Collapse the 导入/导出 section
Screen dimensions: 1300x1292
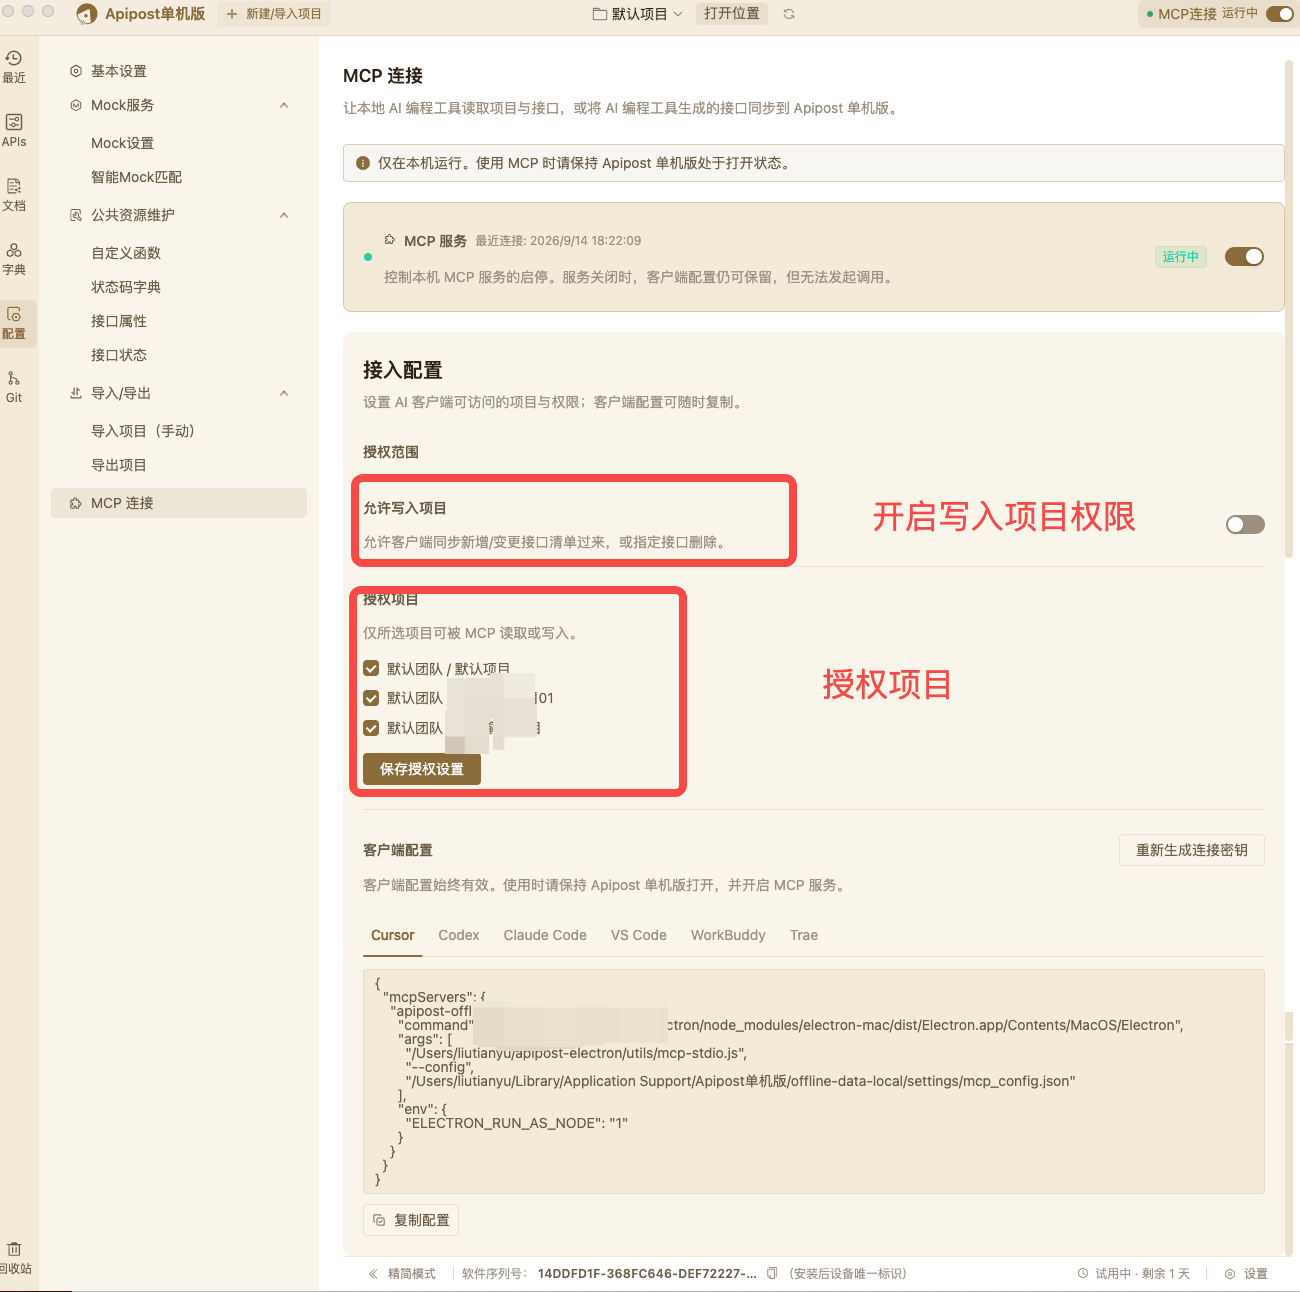click(284, 393)
